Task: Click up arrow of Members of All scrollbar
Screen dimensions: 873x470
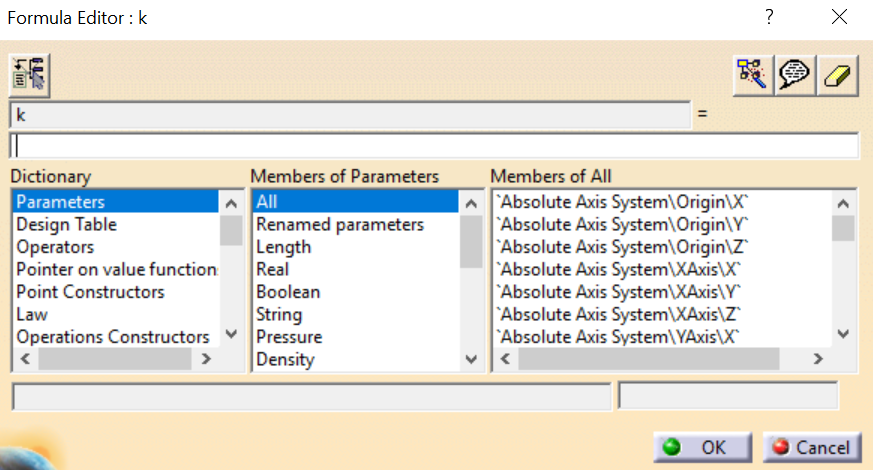Action: tap(843, 204)
